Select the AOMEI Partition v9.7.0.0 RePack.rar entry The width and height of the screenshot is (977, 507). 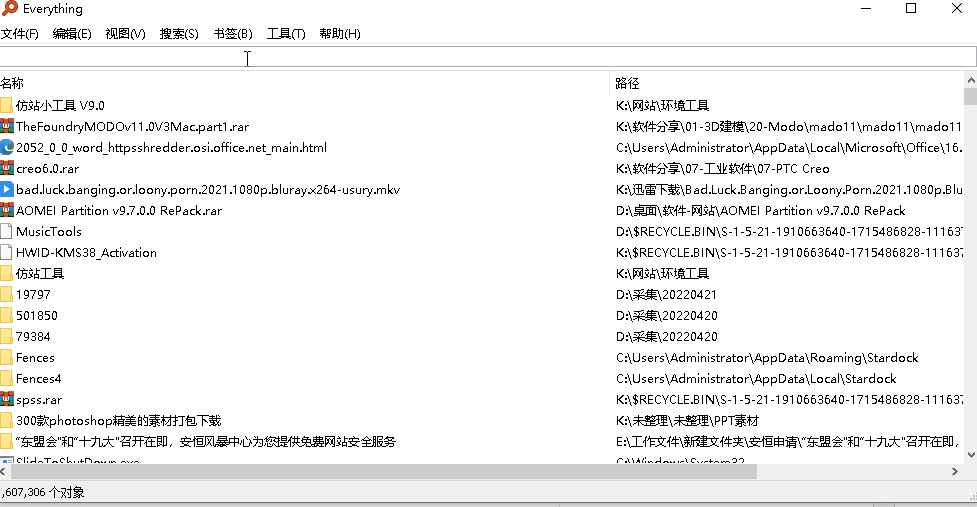[x=119, y=211]
